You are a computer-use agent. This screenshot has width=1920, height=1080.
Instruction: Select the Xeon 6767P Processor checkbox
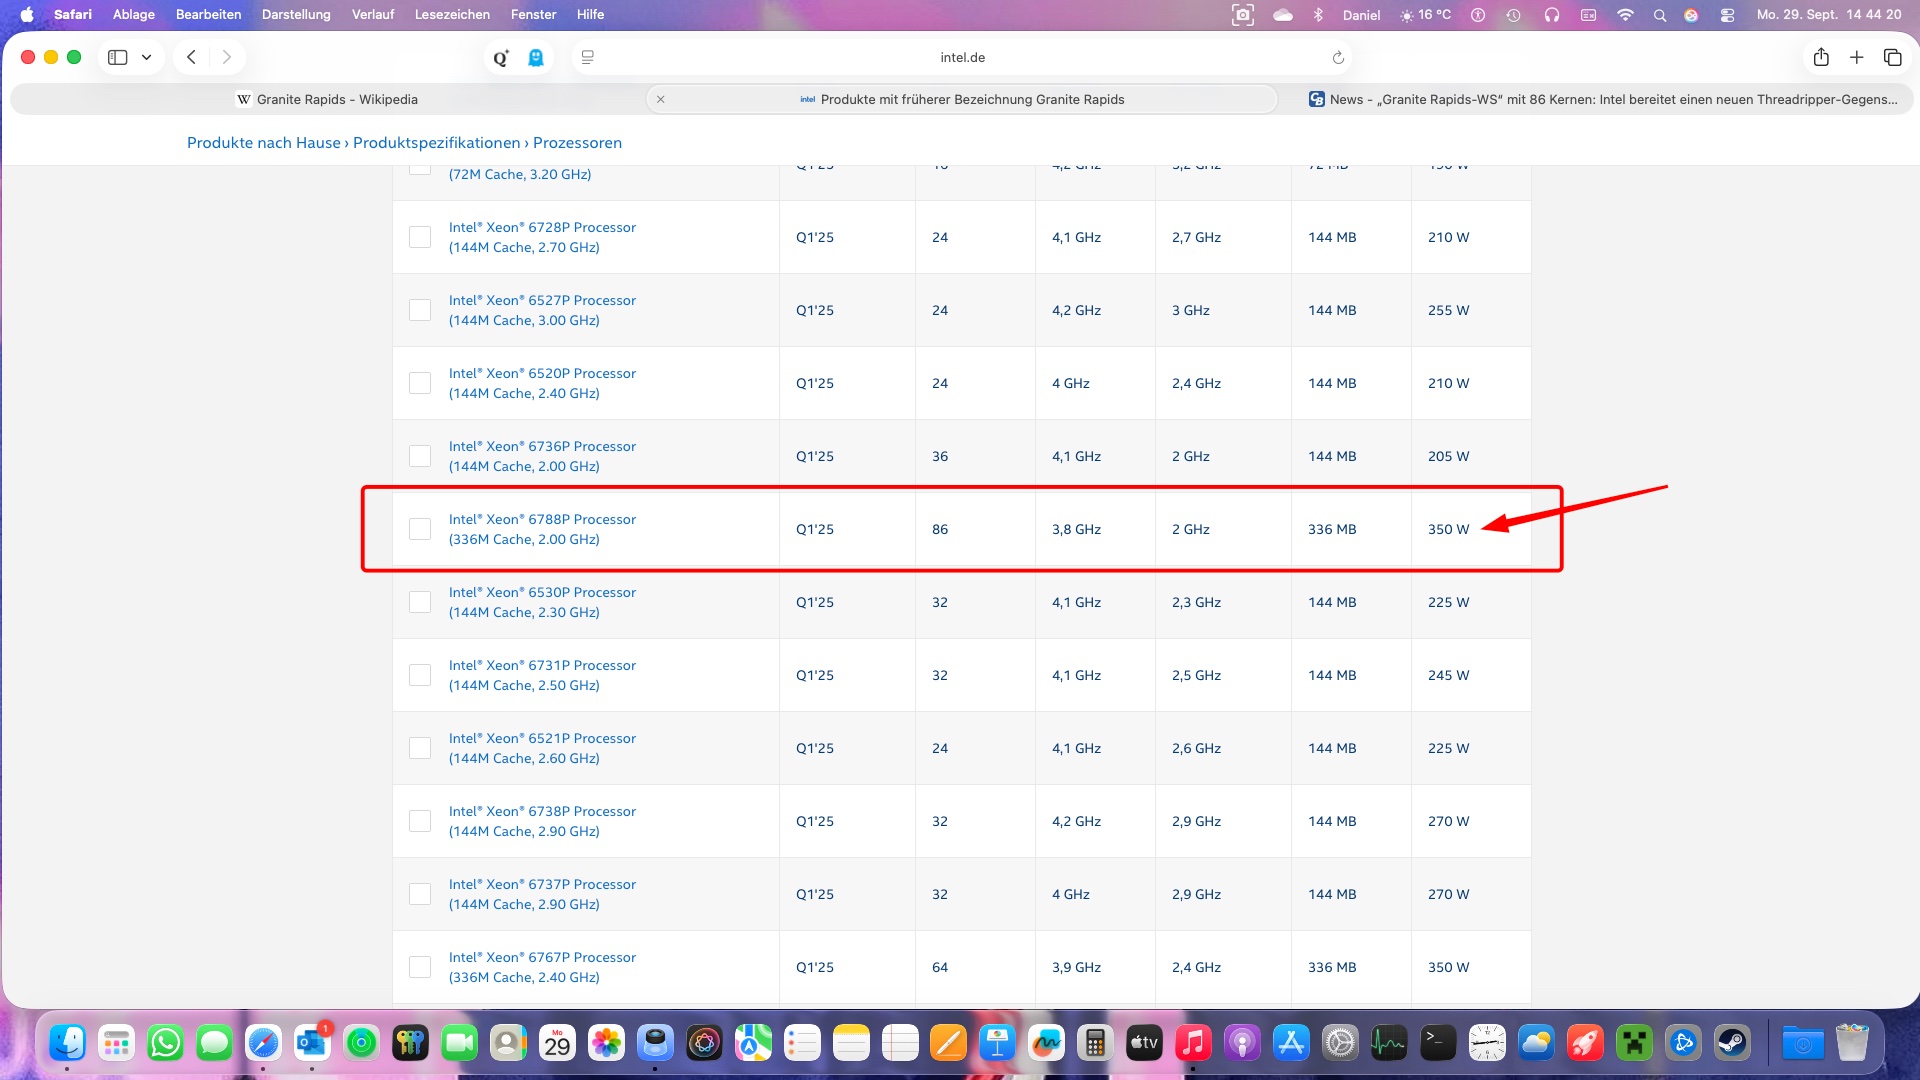(x=420, y=967)
